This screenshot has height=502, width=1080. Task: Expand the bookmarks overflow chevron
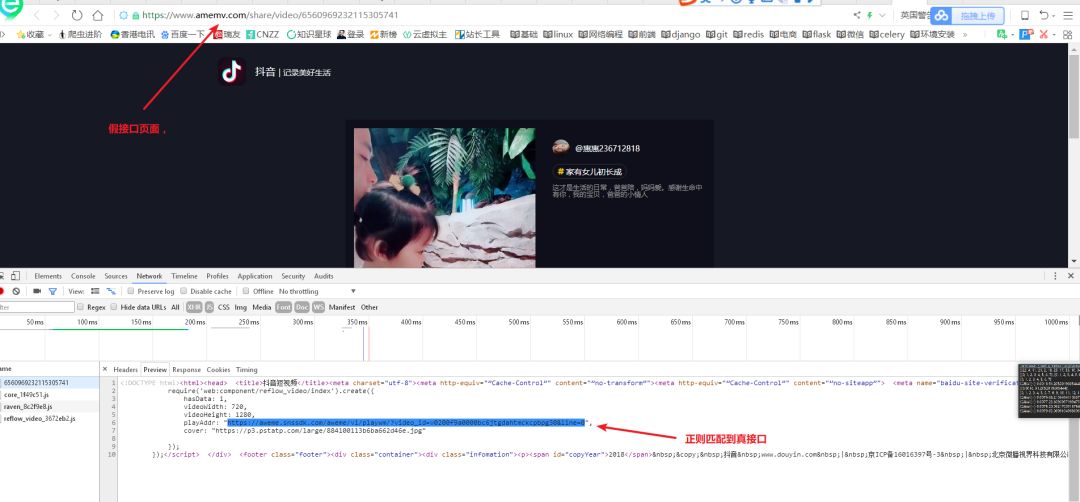pyautogui.click(x=964, y=34)
